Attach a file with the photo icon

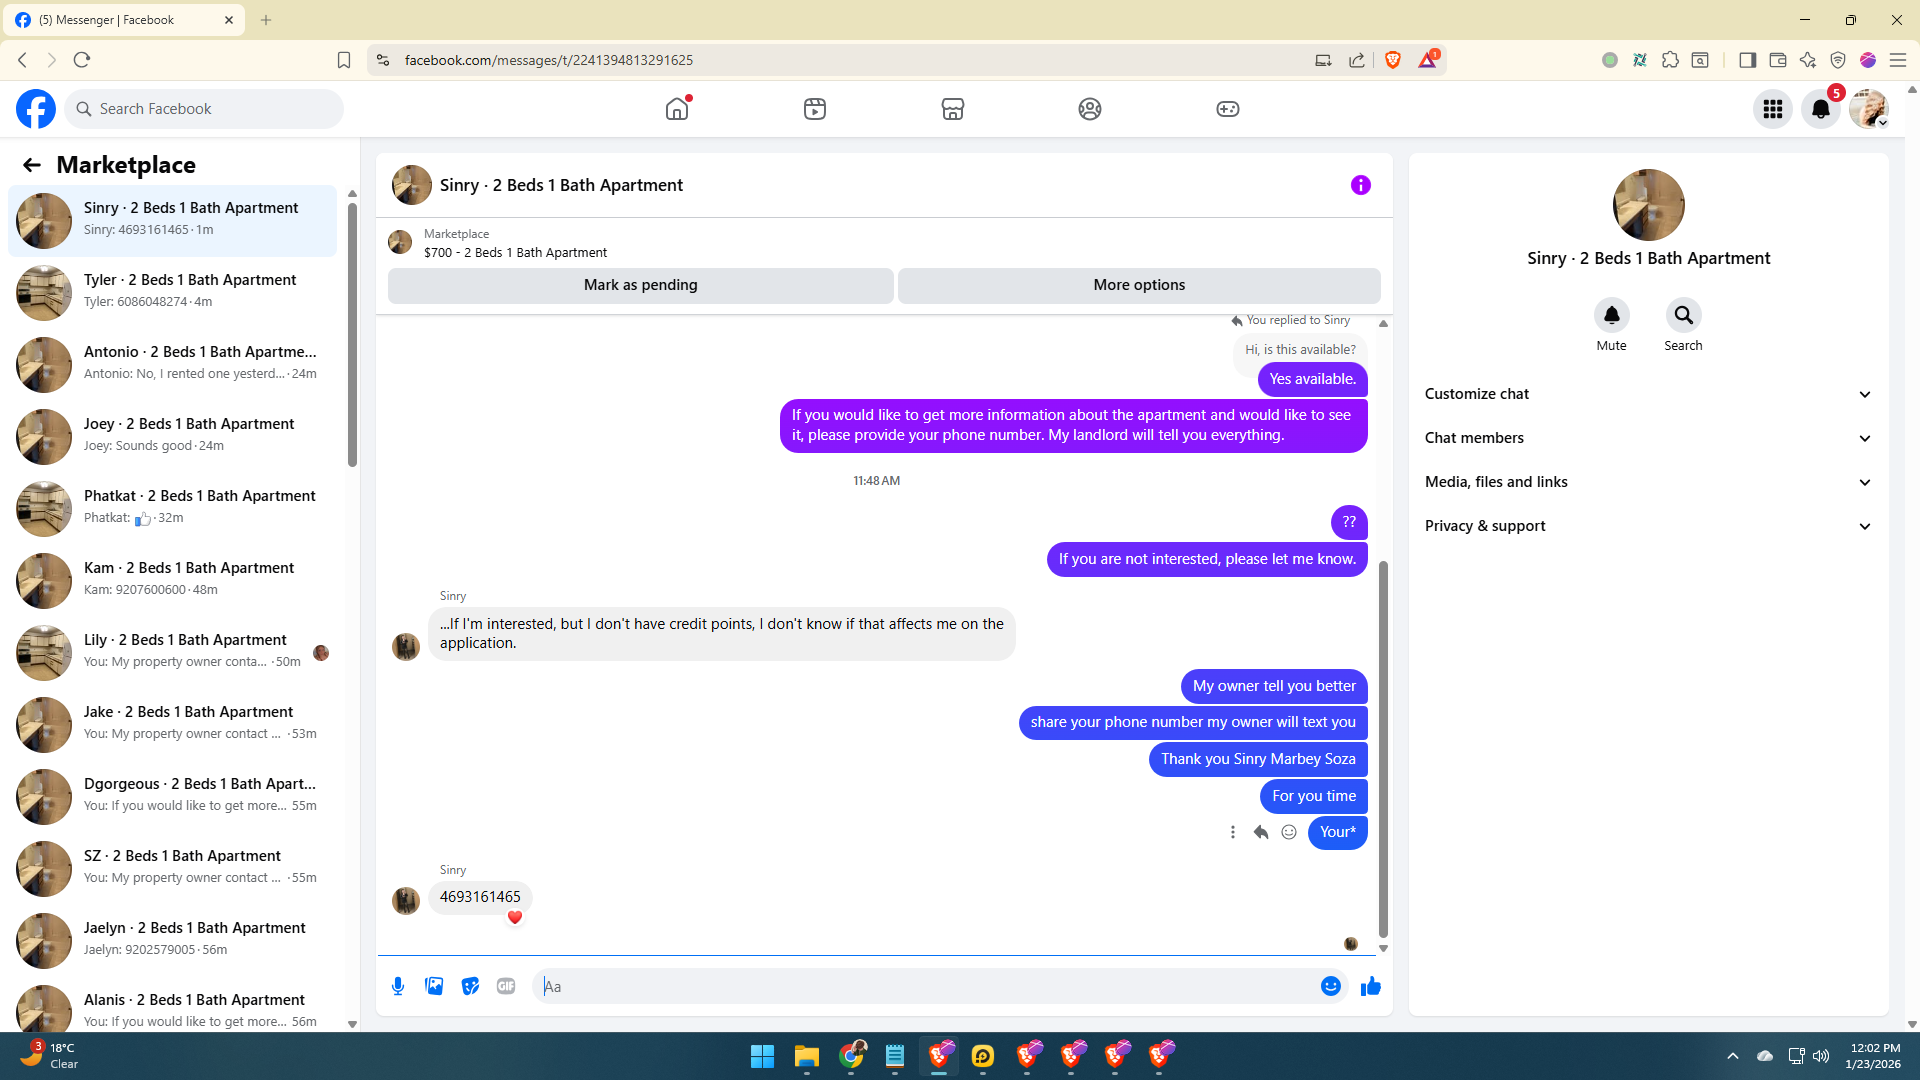(x=434, y=986)
